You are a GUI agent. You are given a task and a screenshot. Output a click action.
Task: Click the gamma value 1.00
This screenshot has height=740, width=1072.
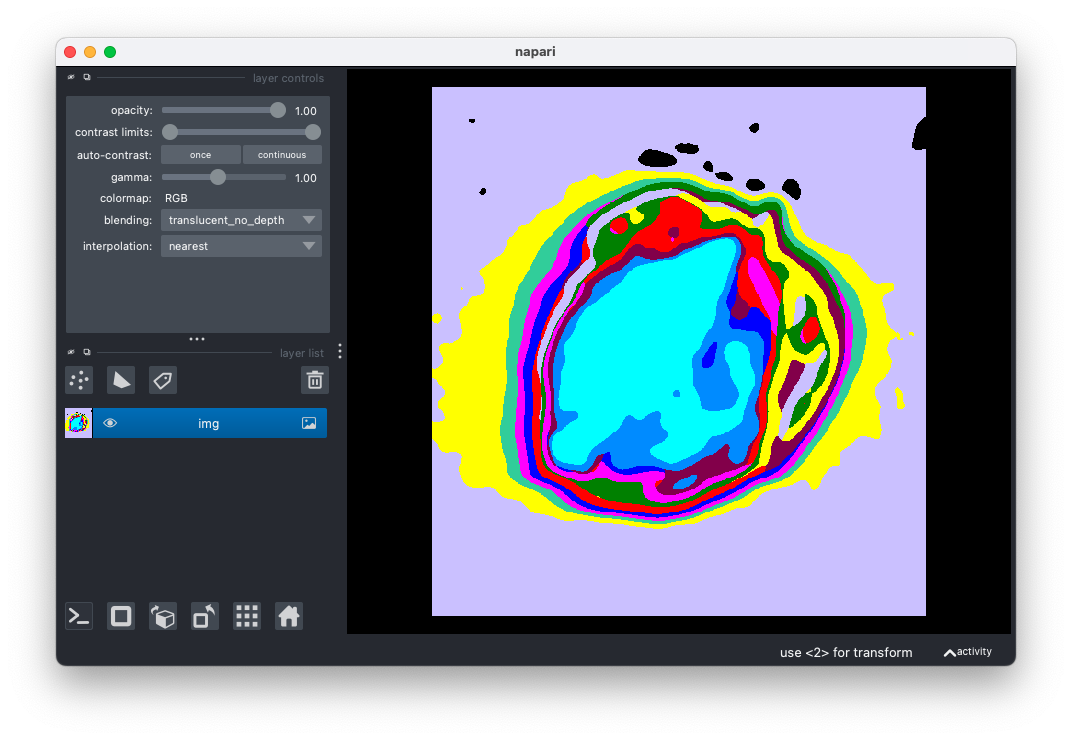(x=306, y=178)
